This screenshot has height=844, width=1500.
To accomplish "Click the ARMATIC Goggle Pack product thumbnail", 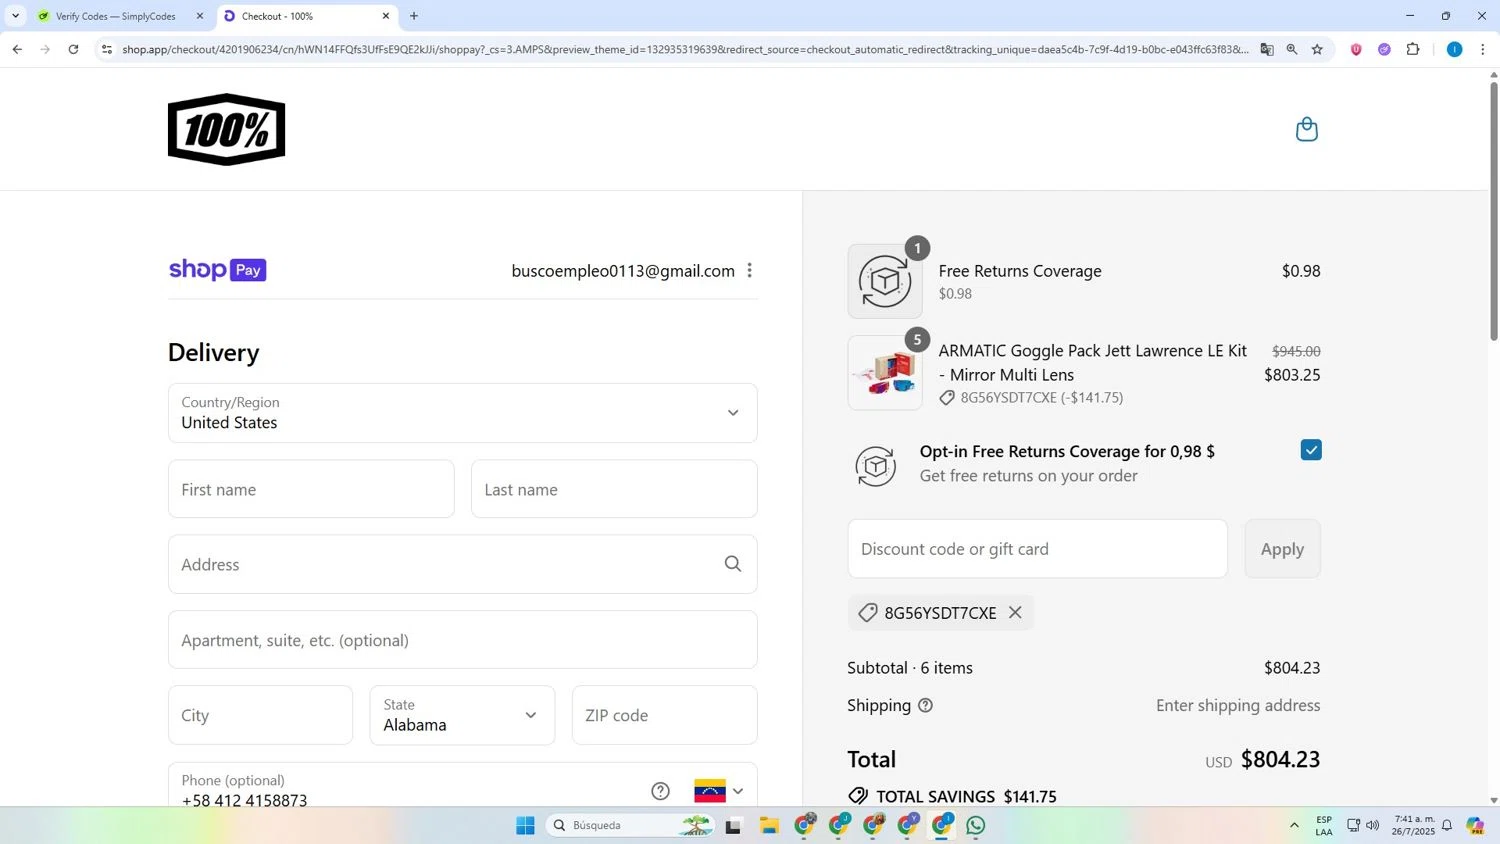I will pos(885,372).
